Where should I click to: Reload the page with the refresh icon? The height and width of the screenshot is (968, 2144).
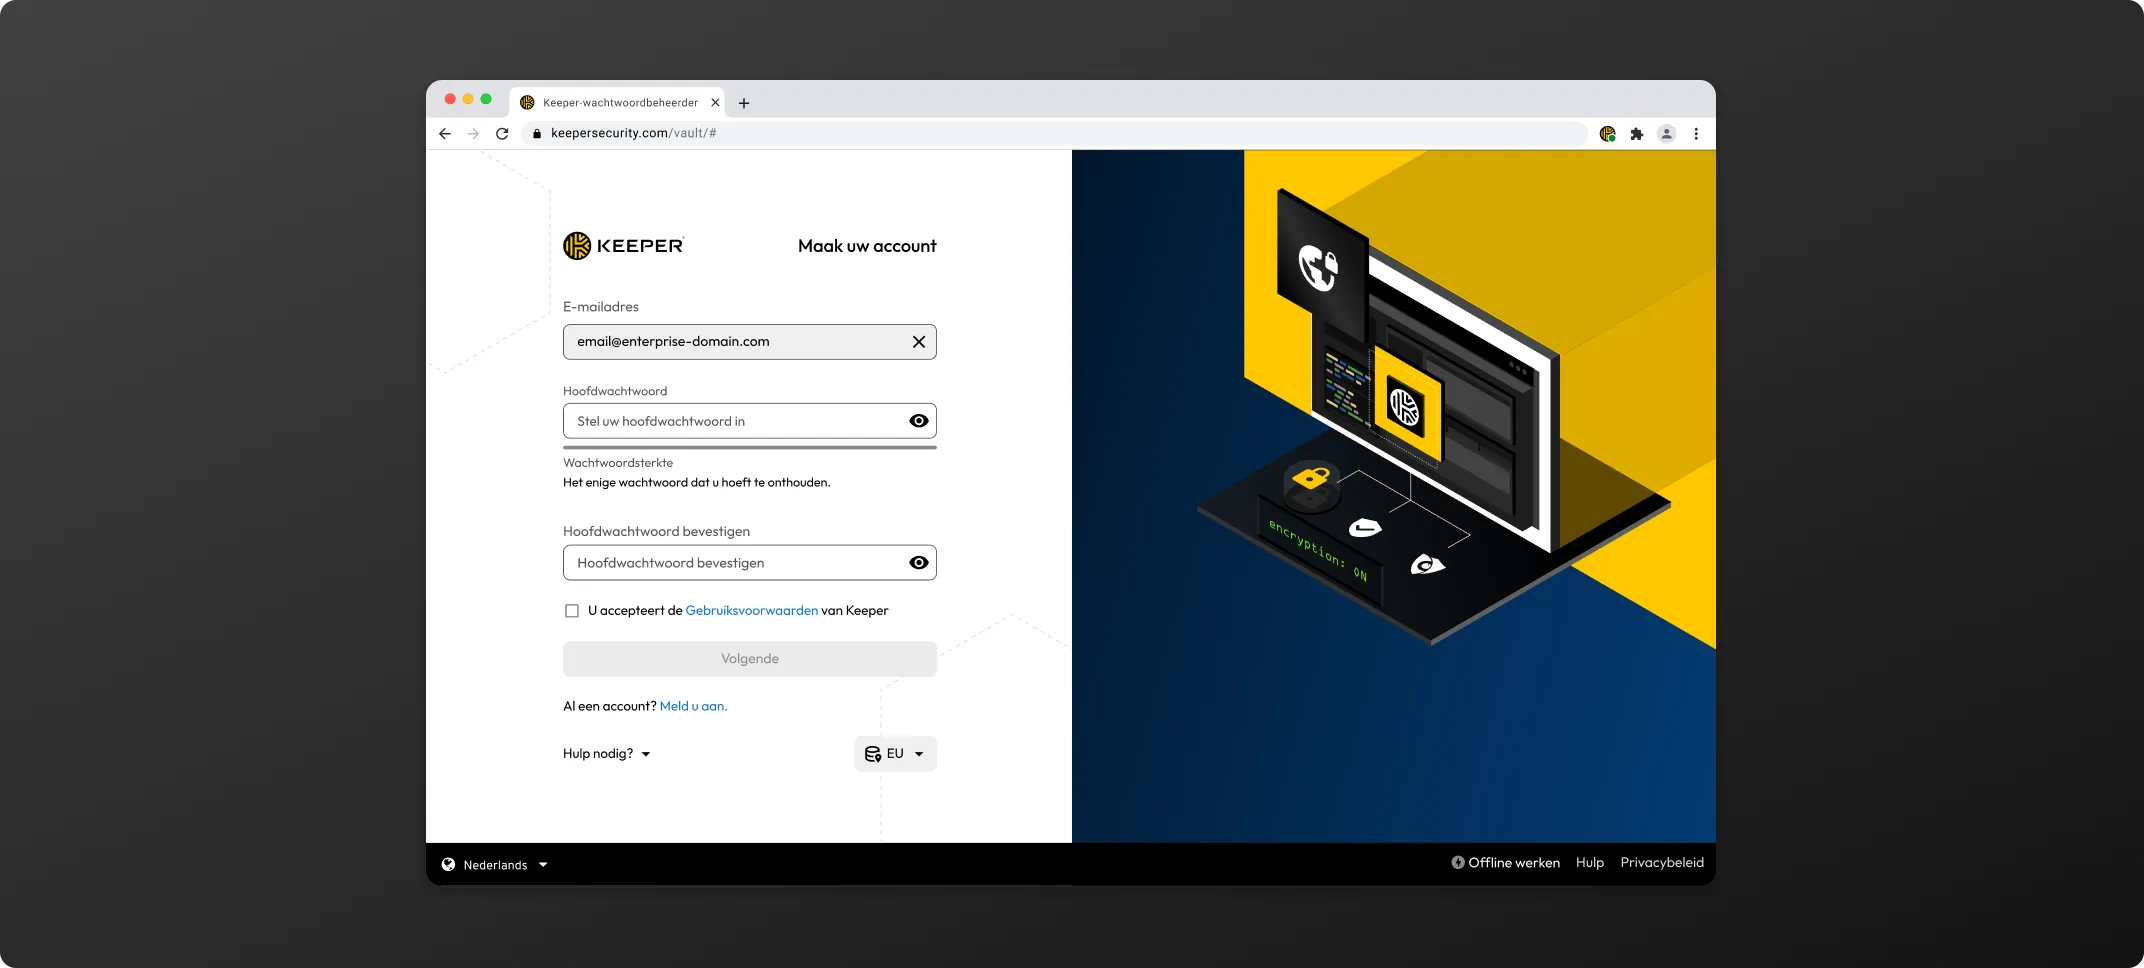coord(502,134)
